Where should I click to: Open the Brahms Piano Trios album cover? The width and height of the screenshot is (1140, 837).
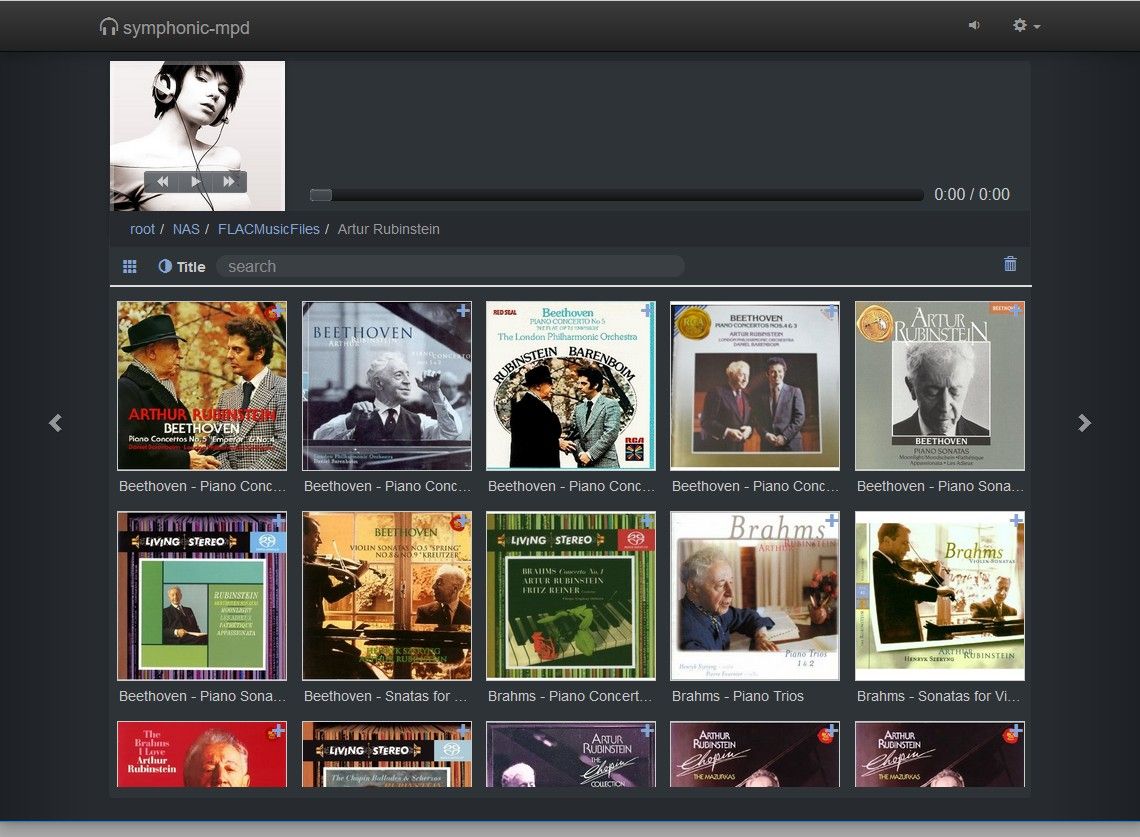tap(755, 596)
